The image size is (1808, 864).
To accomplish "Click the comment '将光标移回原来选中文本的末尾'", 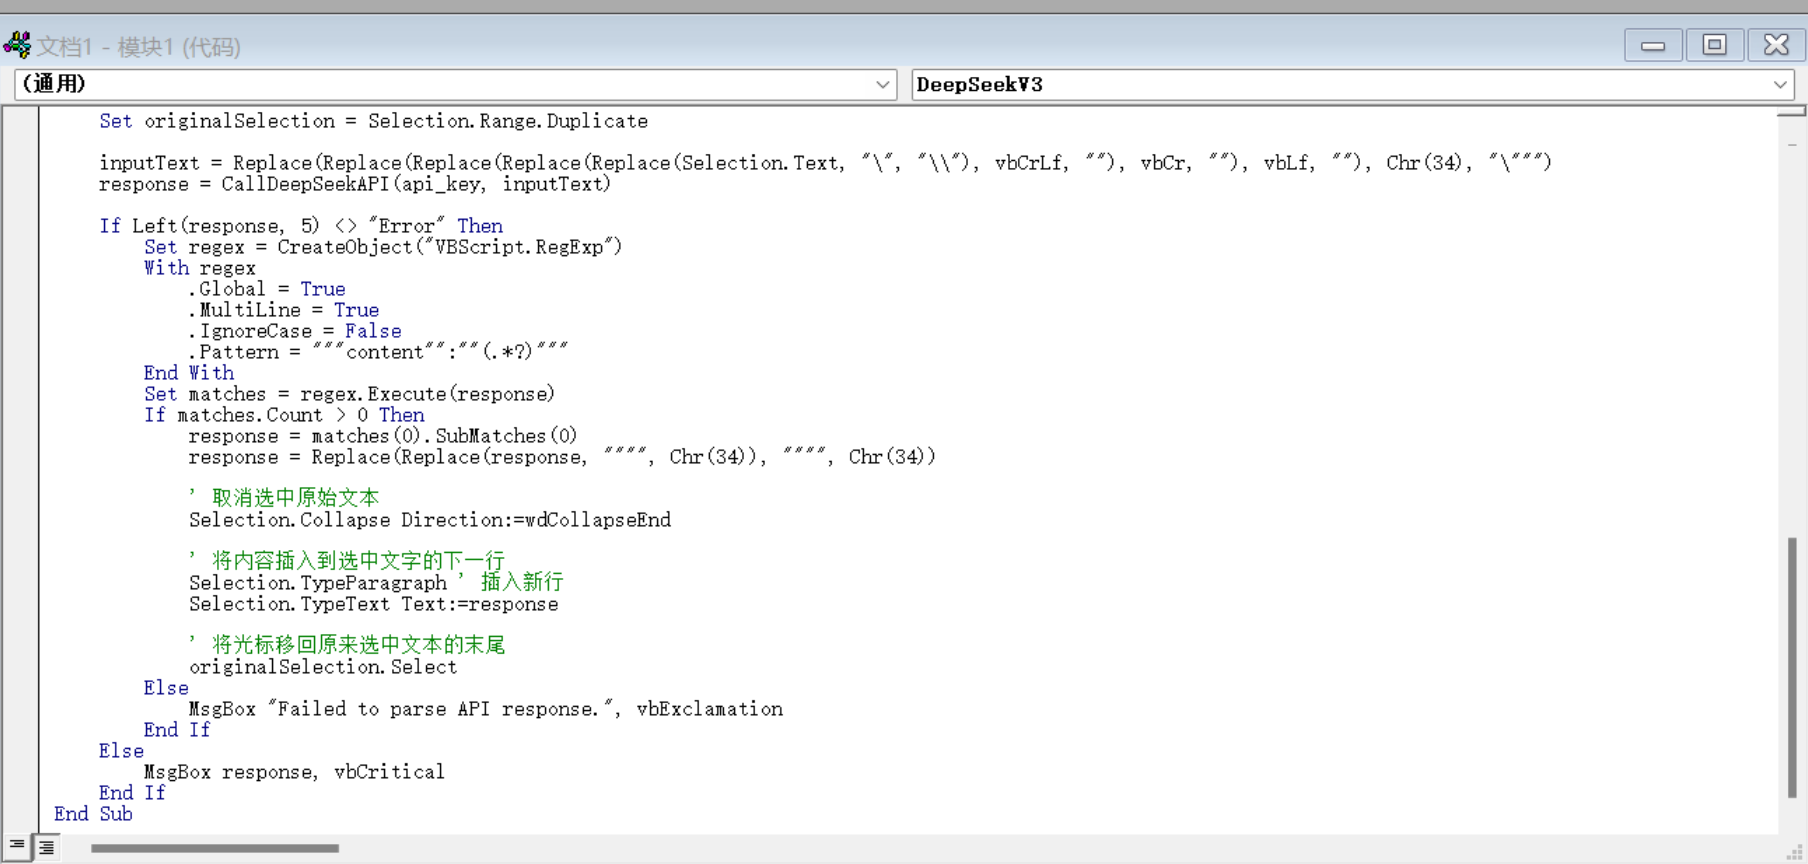I will point(358,645).
